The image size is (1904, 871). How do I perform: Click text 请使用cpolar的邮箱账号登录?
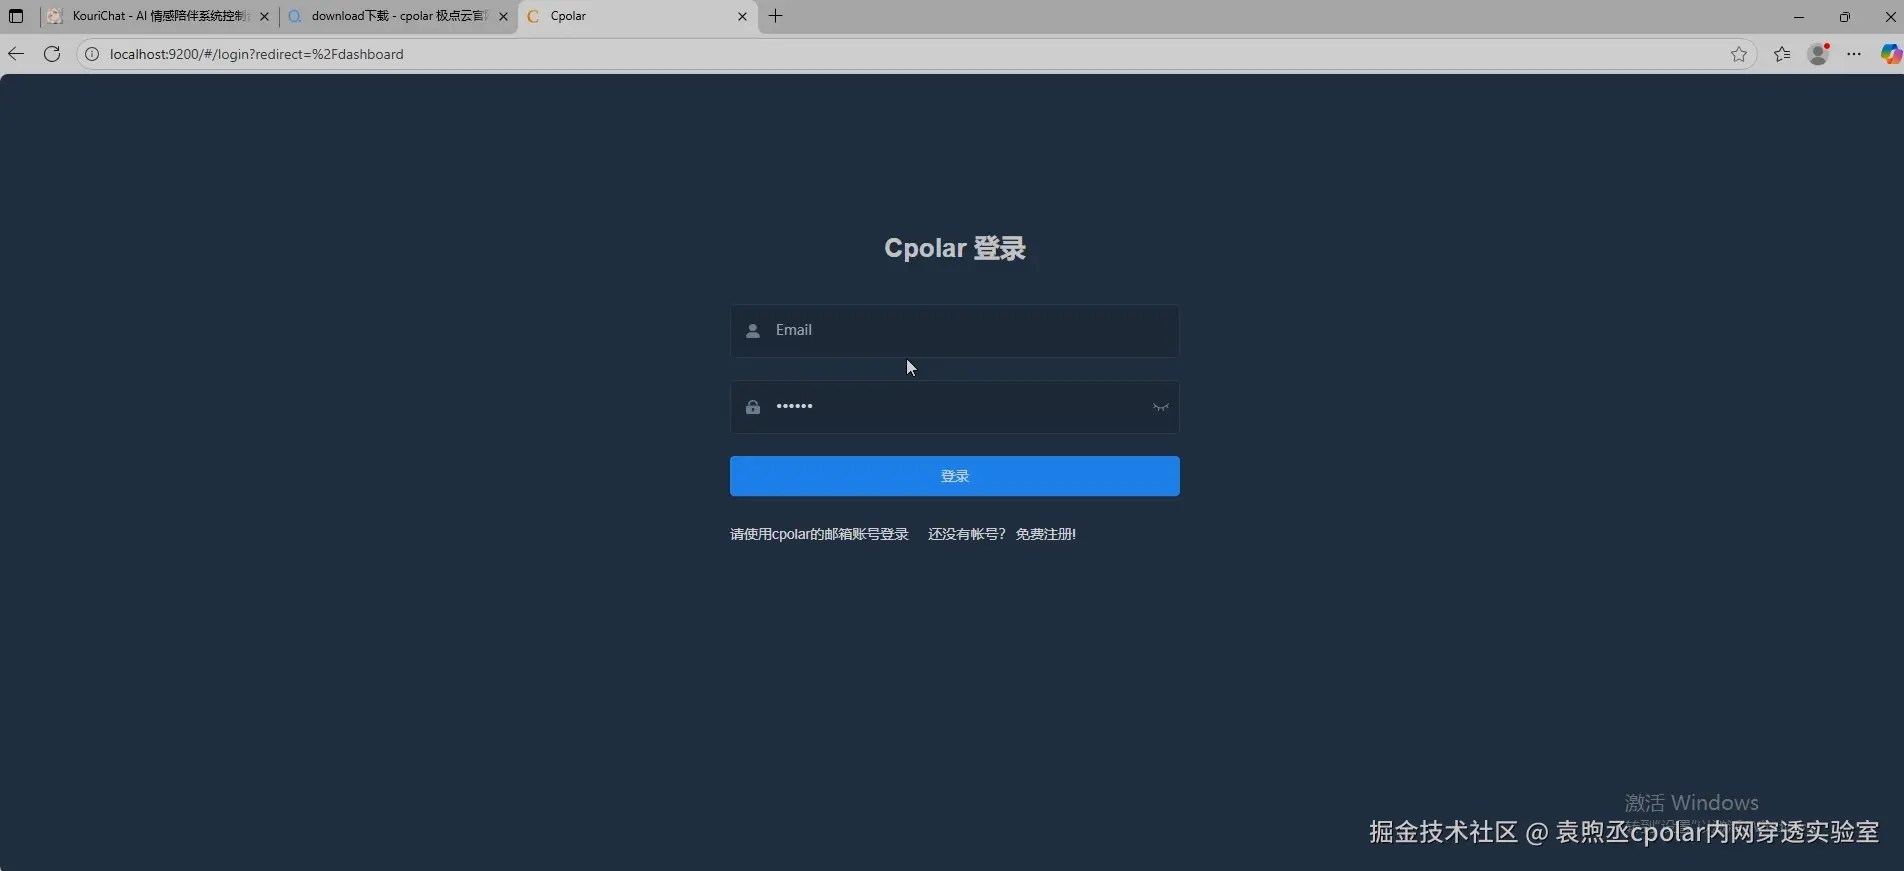tap(819, 534)
